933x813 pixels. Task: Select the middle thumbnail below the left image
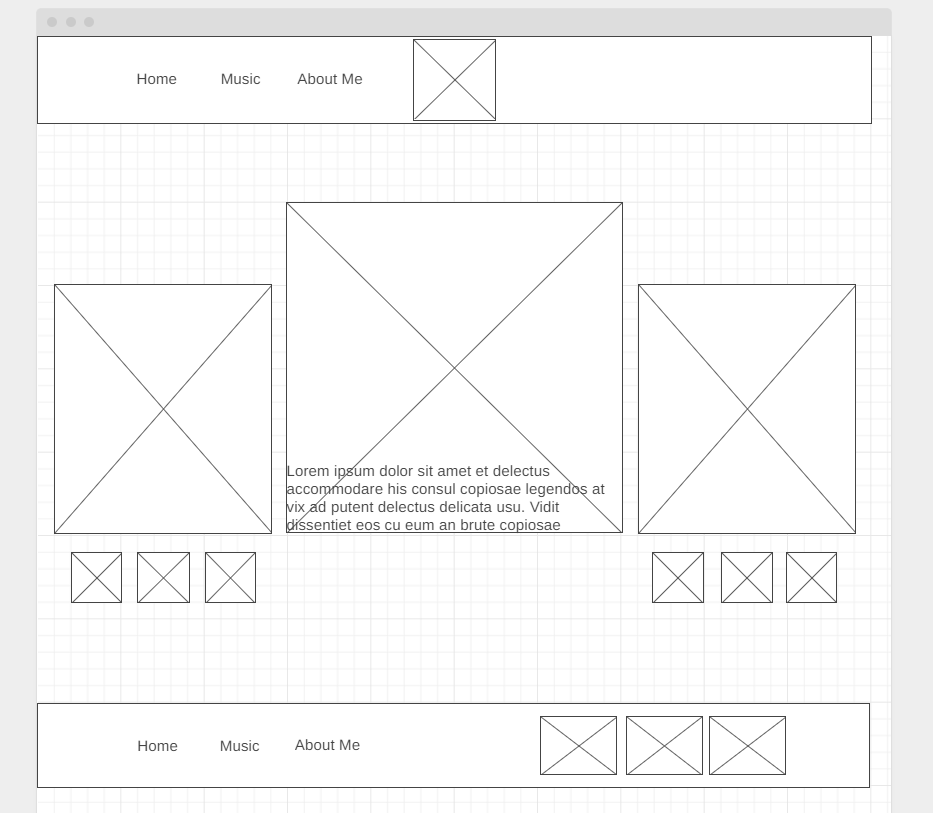pyautogui.click(x=163, y=577)
